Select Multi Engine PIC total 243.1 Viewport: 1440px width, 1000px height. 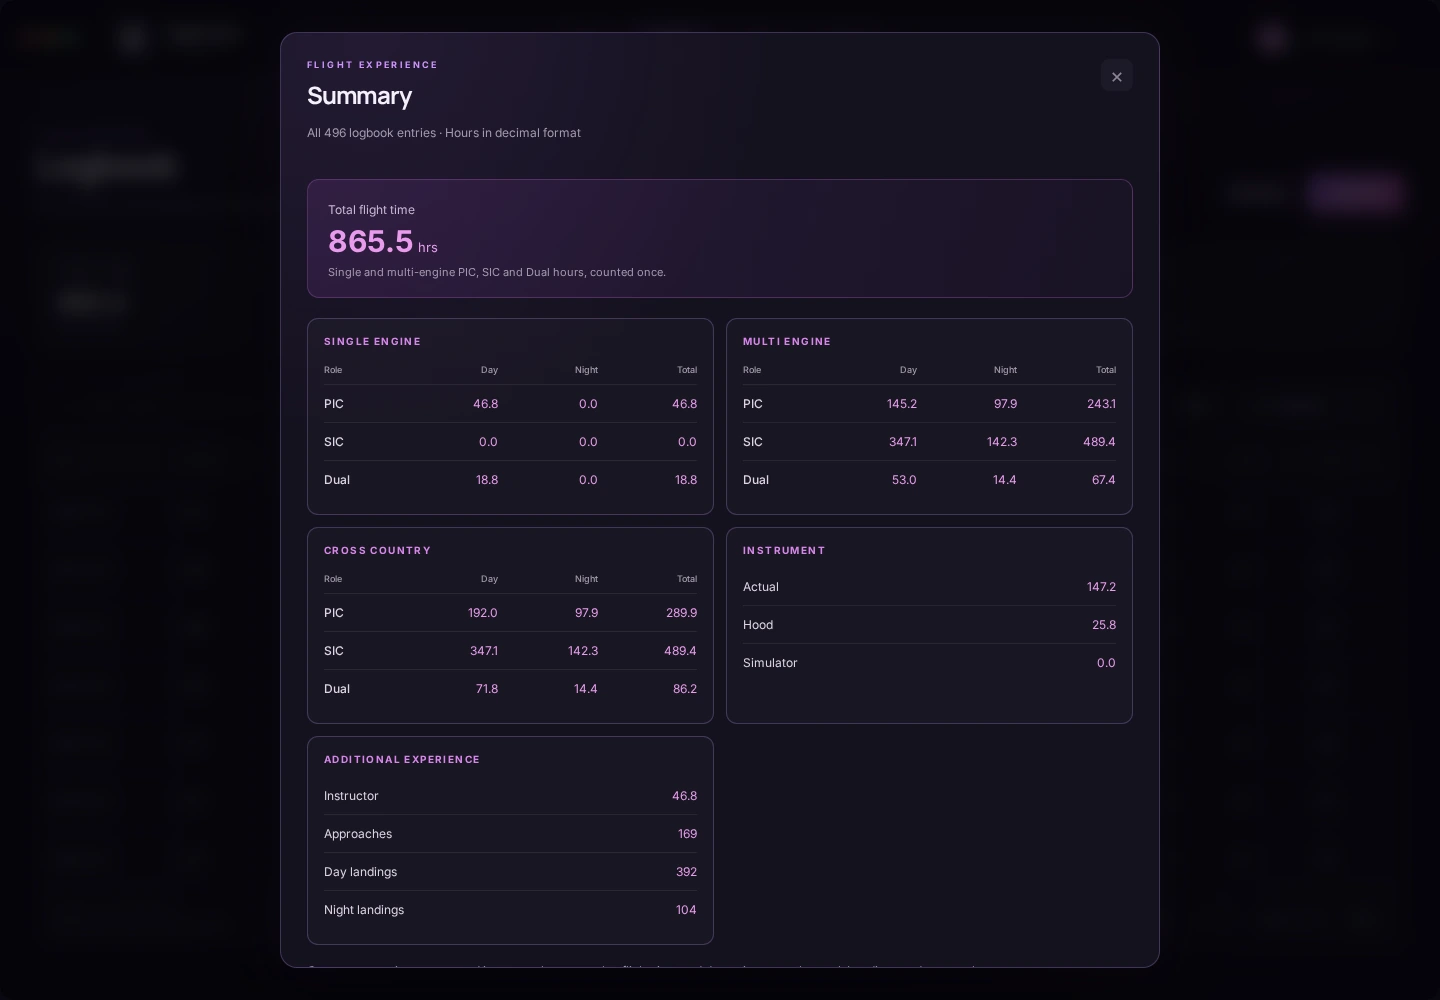[1101, 404]
